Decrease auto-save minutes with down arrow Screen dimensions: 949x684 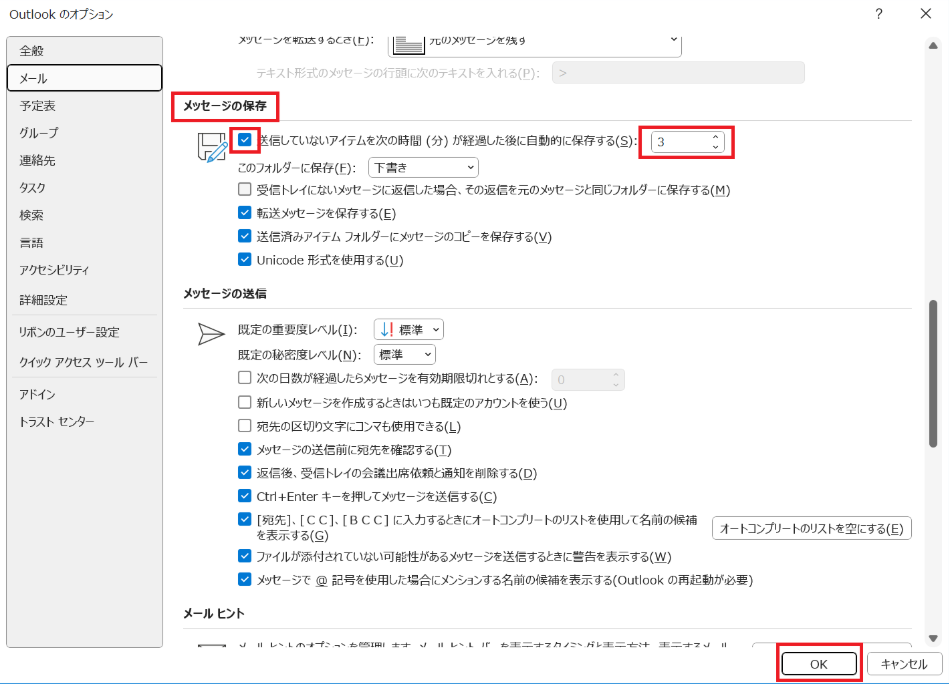715,146
